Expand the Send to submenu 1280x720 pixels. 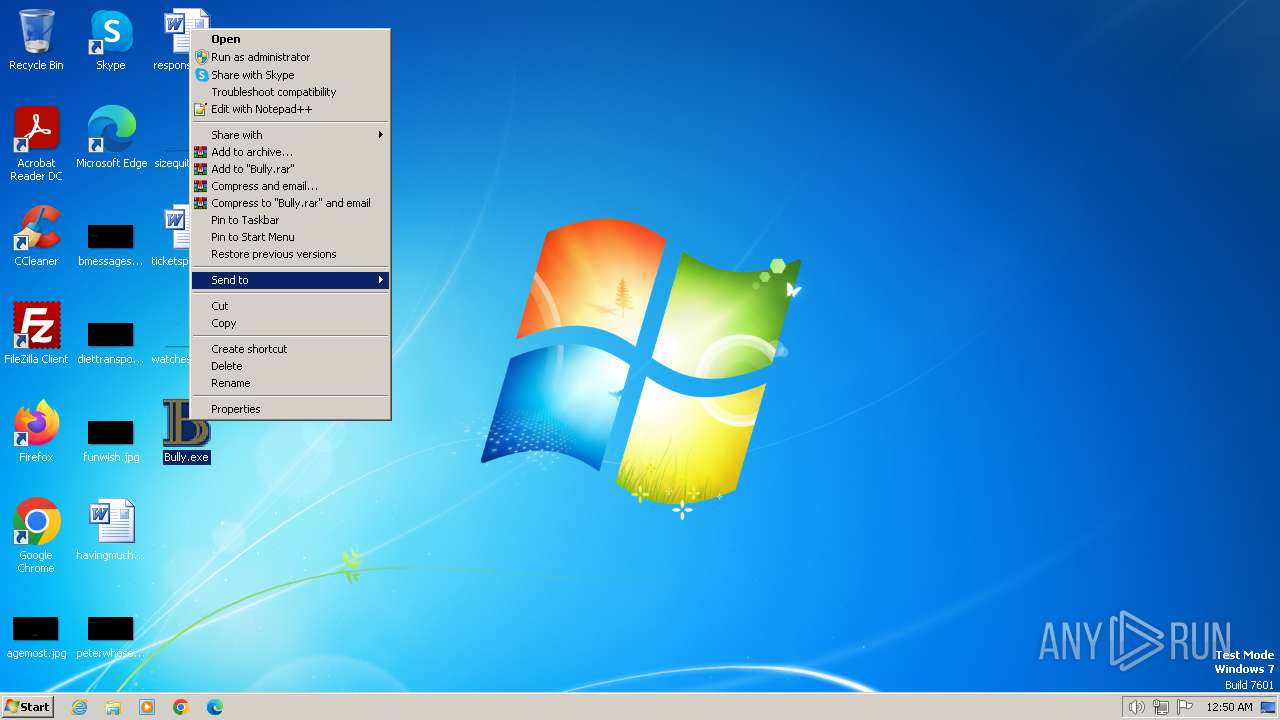[290, 280]
